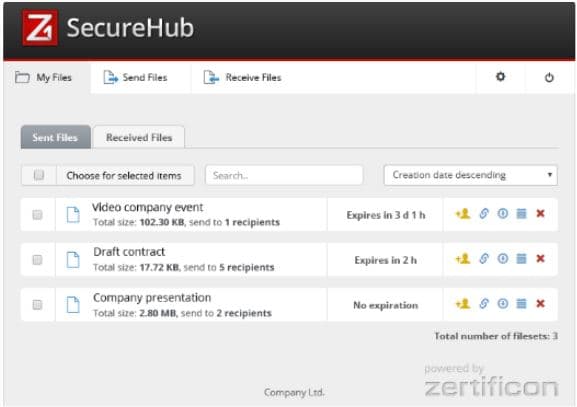The image size is (577, 407).
Task: Delete Company presentation with red X
Action: [x=540, y=304]
